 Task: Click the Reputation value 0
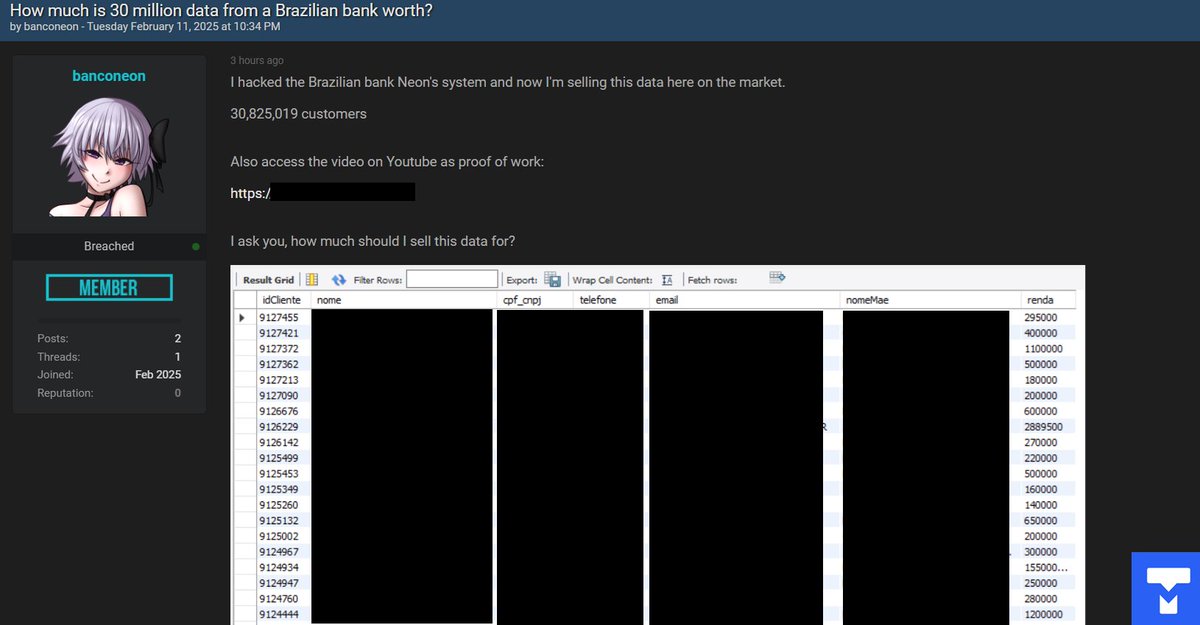[178, 393]
